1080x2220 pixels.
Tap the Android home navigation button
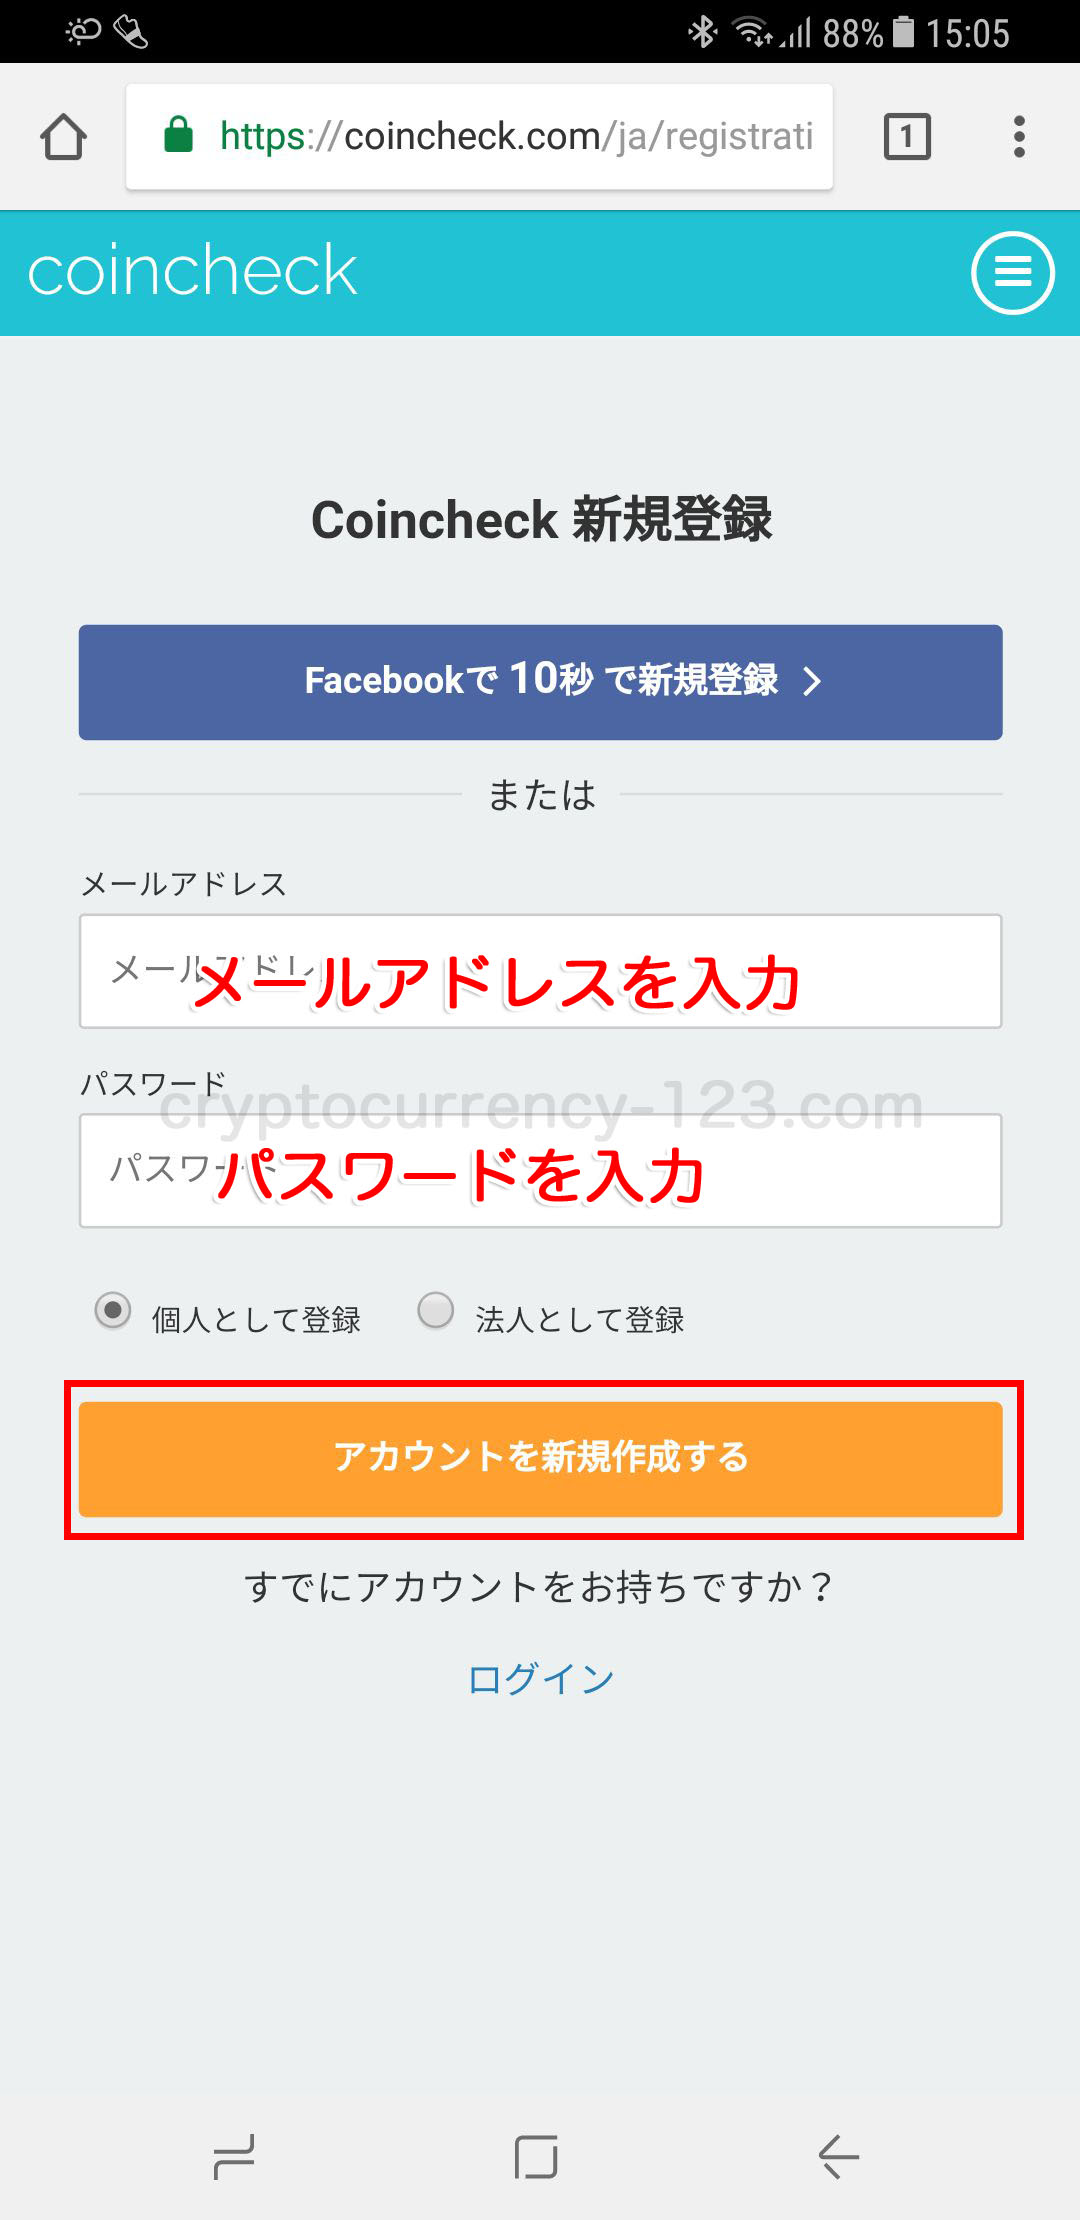pyautogui.click(x=536, y=2156)
